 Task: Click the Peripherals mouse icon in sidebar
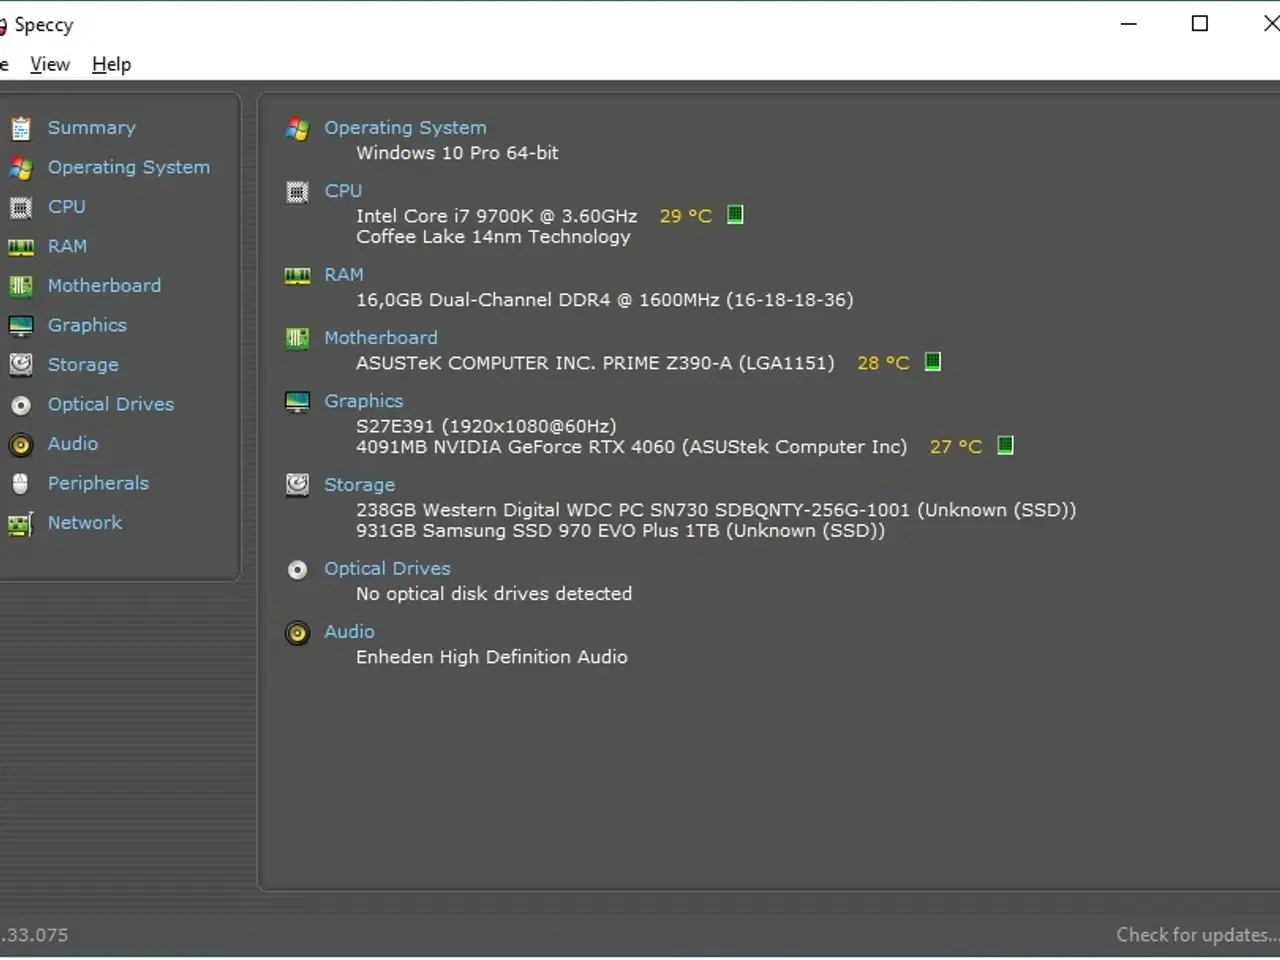pos(20,484)
